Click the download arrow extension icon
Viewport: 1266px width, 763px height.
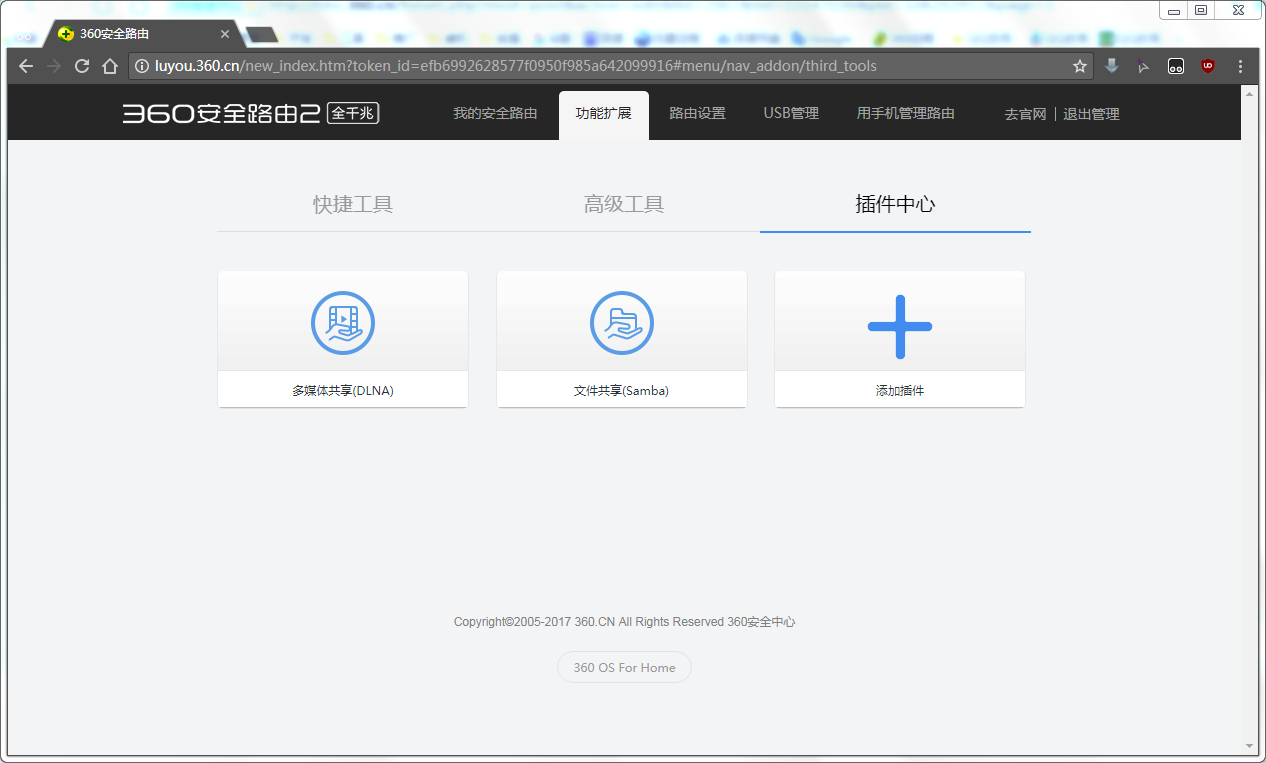point(1112,66)
